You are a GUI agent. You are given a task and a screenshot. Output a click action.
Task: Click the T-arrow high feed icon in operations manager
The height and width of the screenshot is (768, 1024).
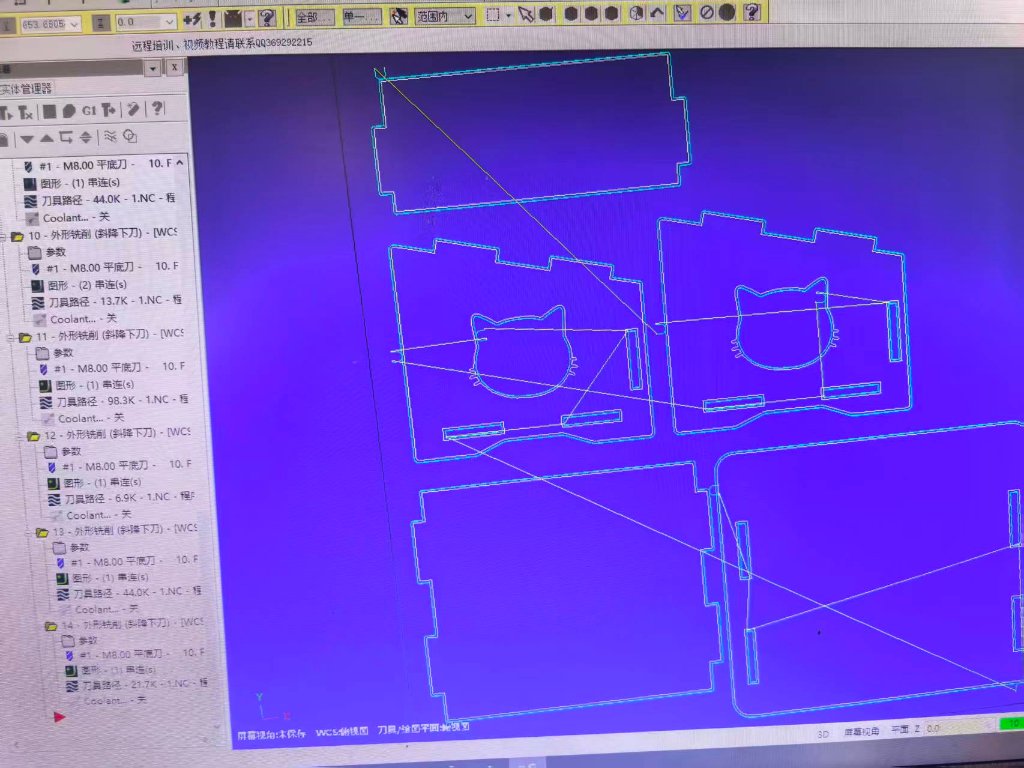click(108, 110)
